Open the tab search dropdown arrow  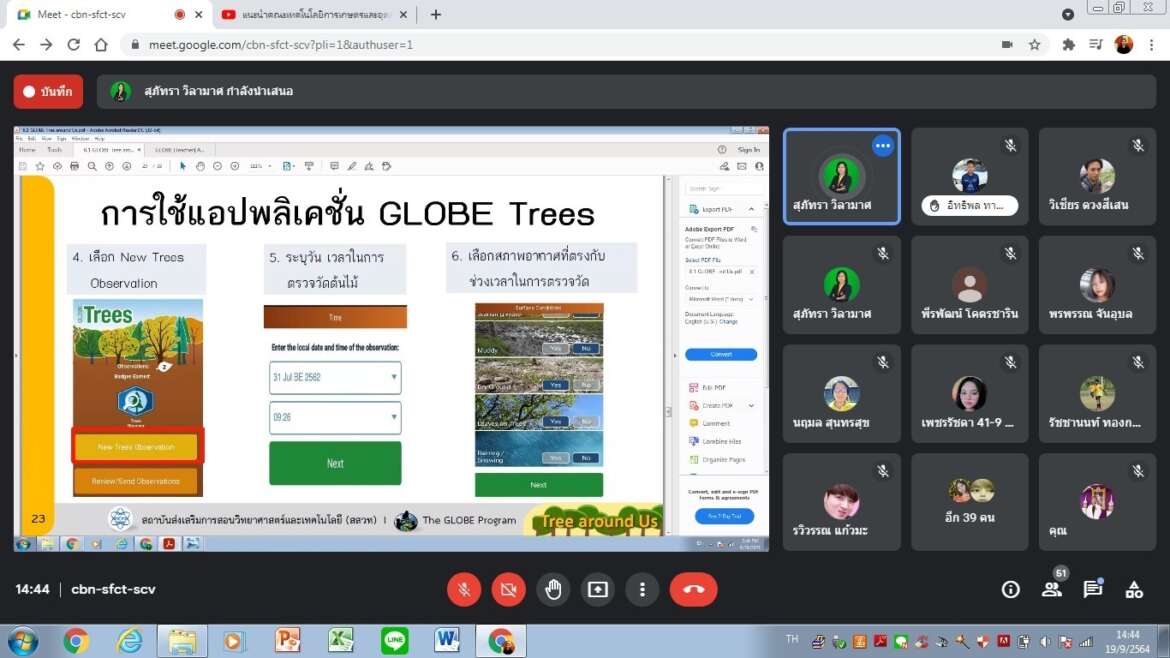tap(1068, 14)
